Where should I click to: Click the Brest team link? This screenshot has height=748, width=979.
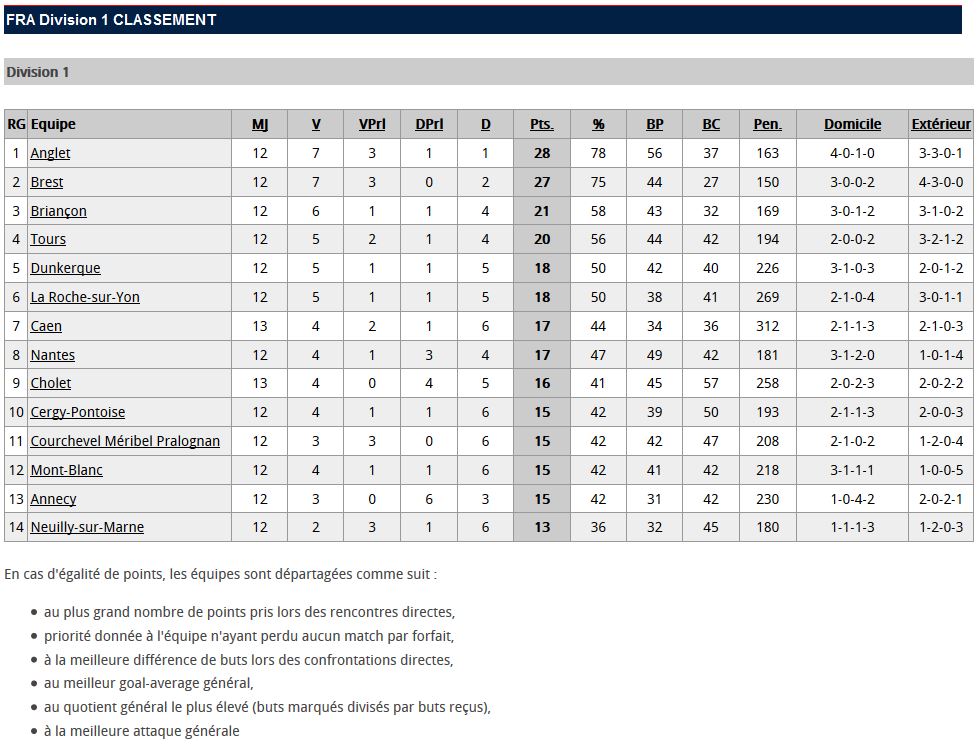pos(47,182)
